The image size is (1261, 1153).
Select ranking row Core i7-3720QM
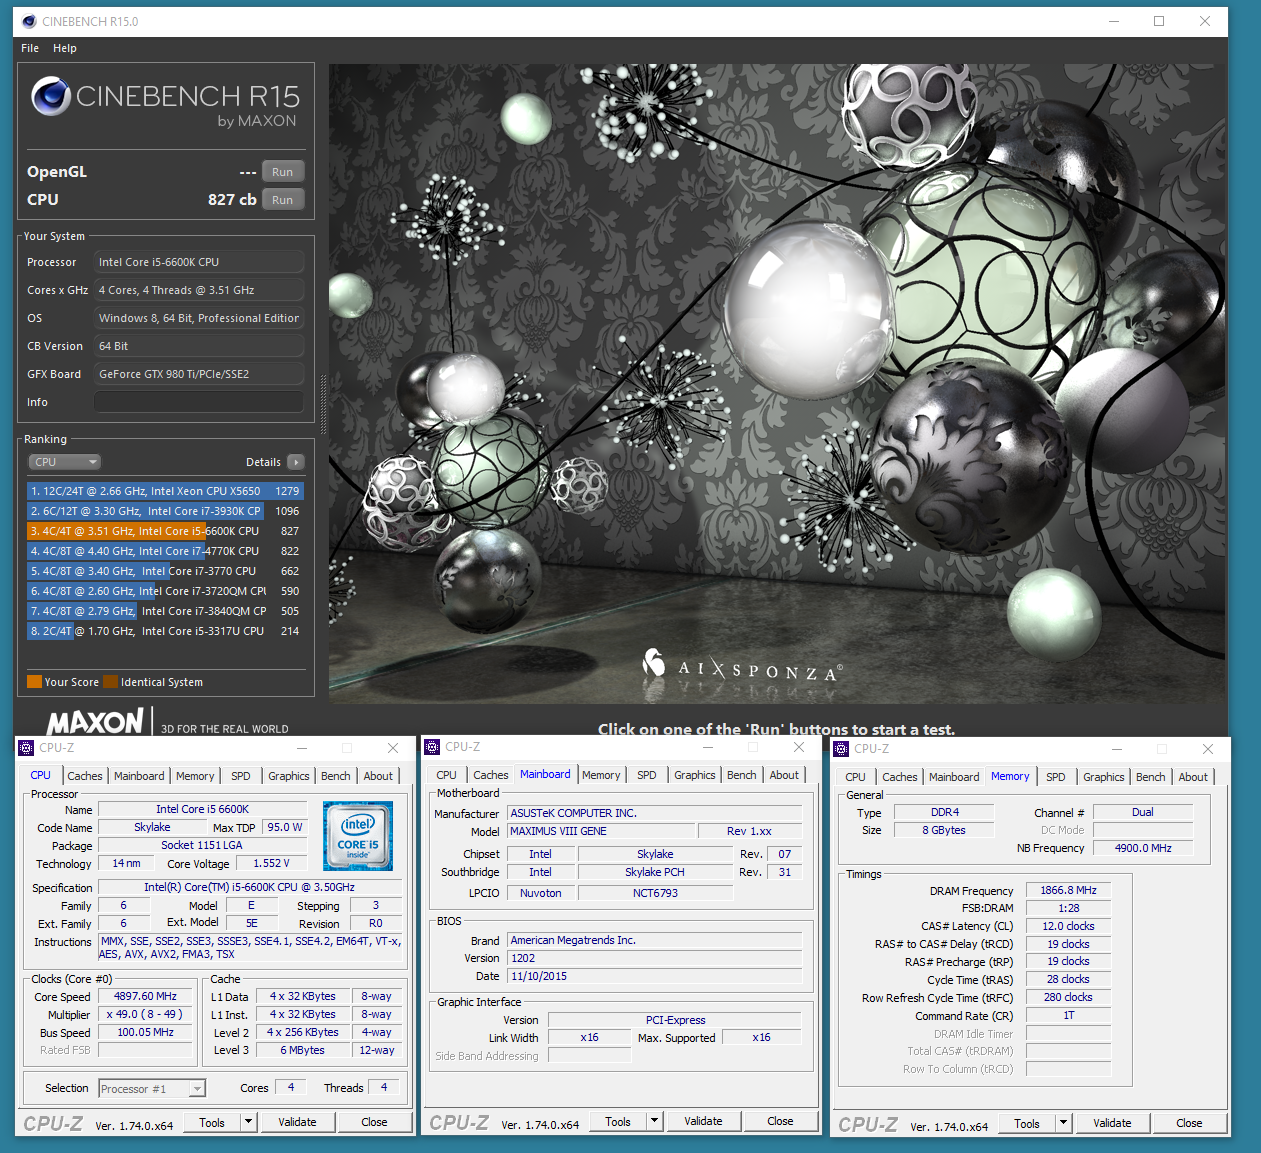(x=165, y=591)
